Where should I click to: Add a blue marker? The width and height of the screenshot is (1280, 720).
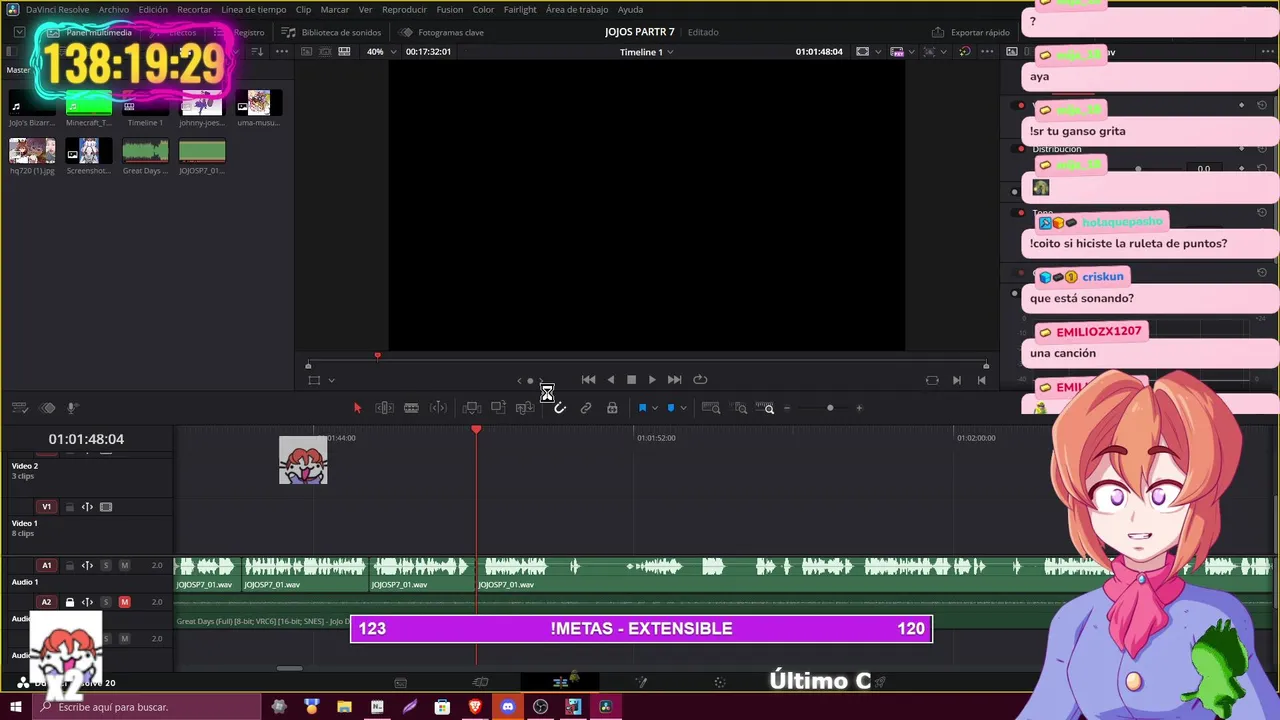670,408
